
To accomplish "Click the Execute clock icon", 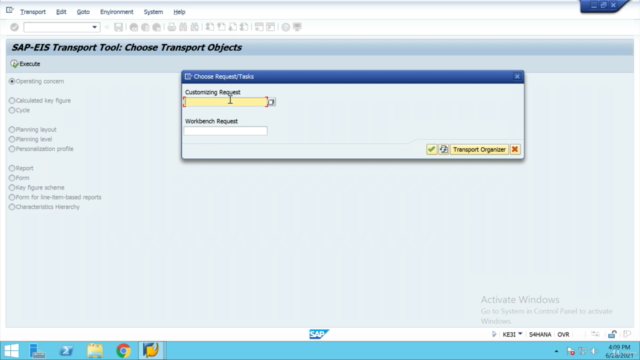I will pyautogui.click(x=14, y=64).
